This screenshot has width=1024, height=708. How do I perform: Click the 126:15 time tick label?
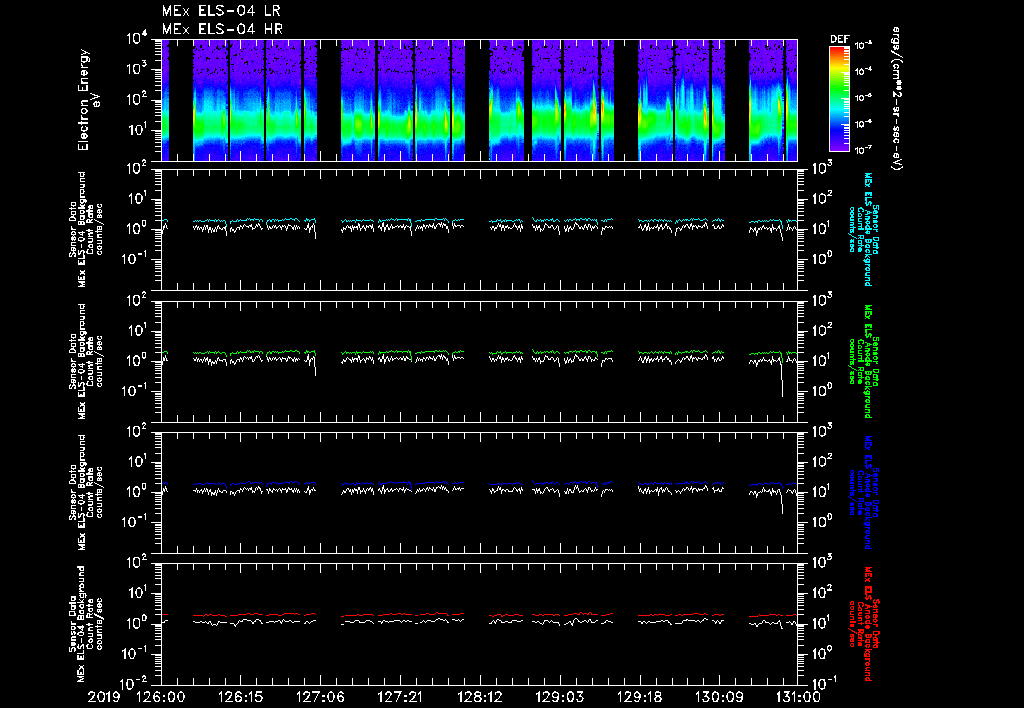pyautogui.click(x=241, y=696)
